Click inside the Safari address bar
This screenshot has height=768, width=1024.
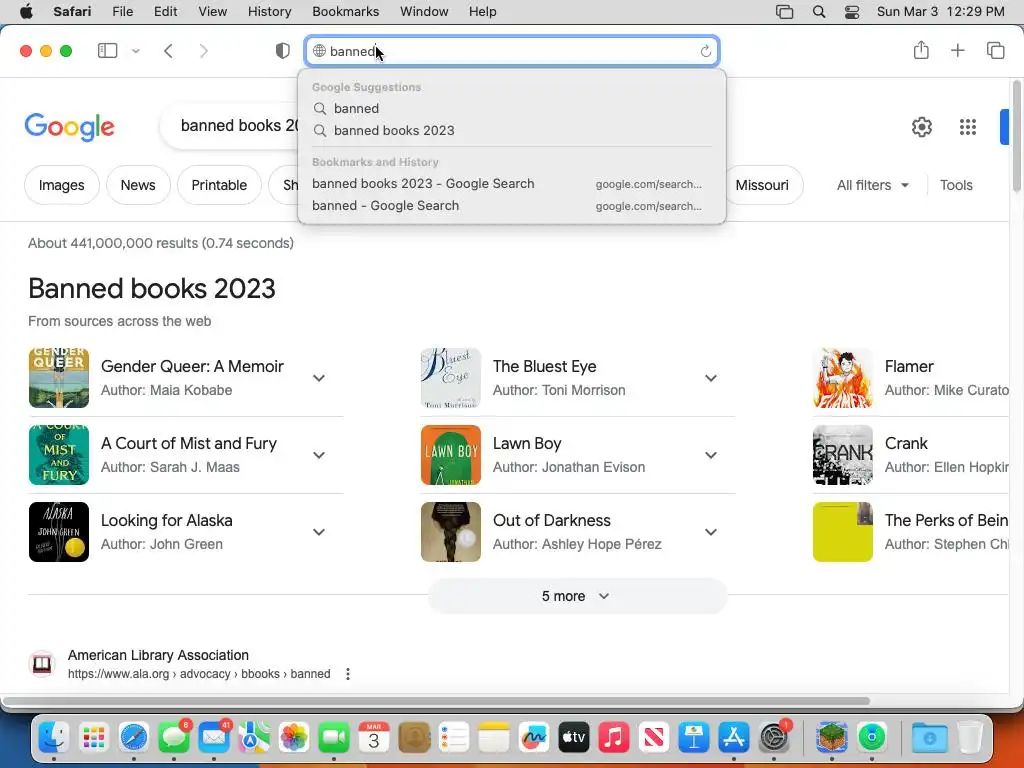click(x=512, y=51)
